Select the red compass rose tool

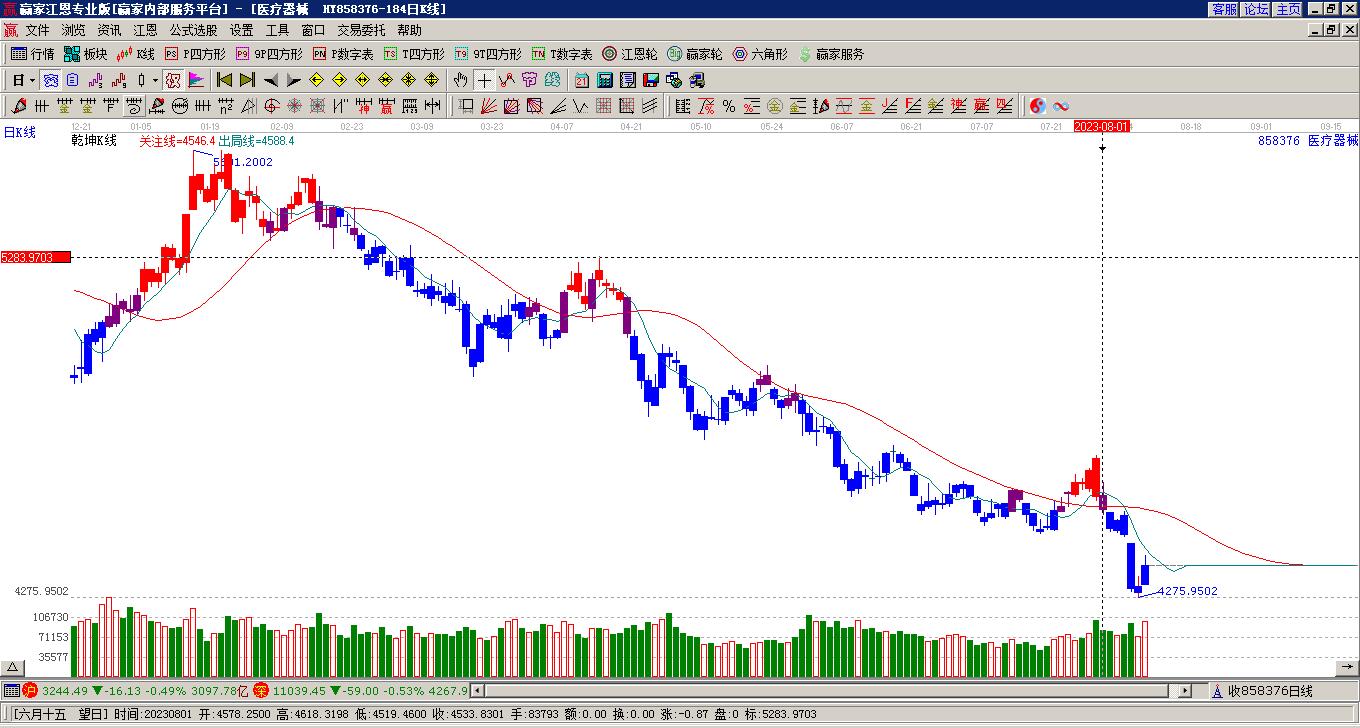pyautogui.click(x=294, y=106)
